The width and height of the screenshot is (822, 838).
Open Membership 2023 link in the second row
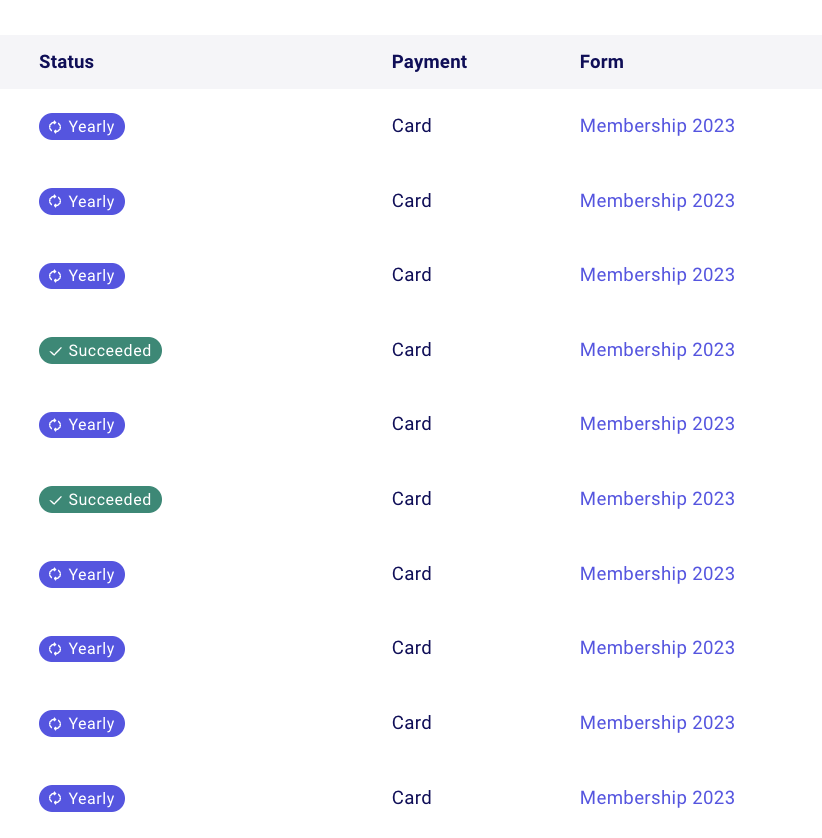[x=657, y=201]
